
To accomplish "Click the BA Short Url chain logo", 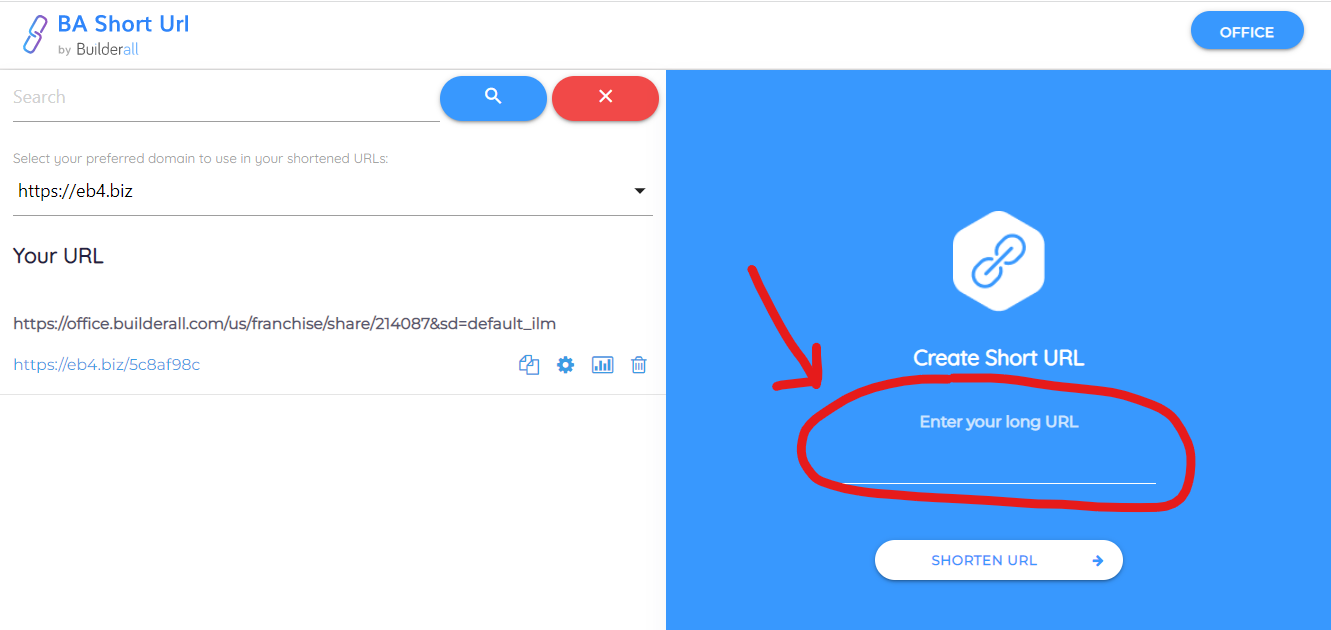I will point(35,34).
